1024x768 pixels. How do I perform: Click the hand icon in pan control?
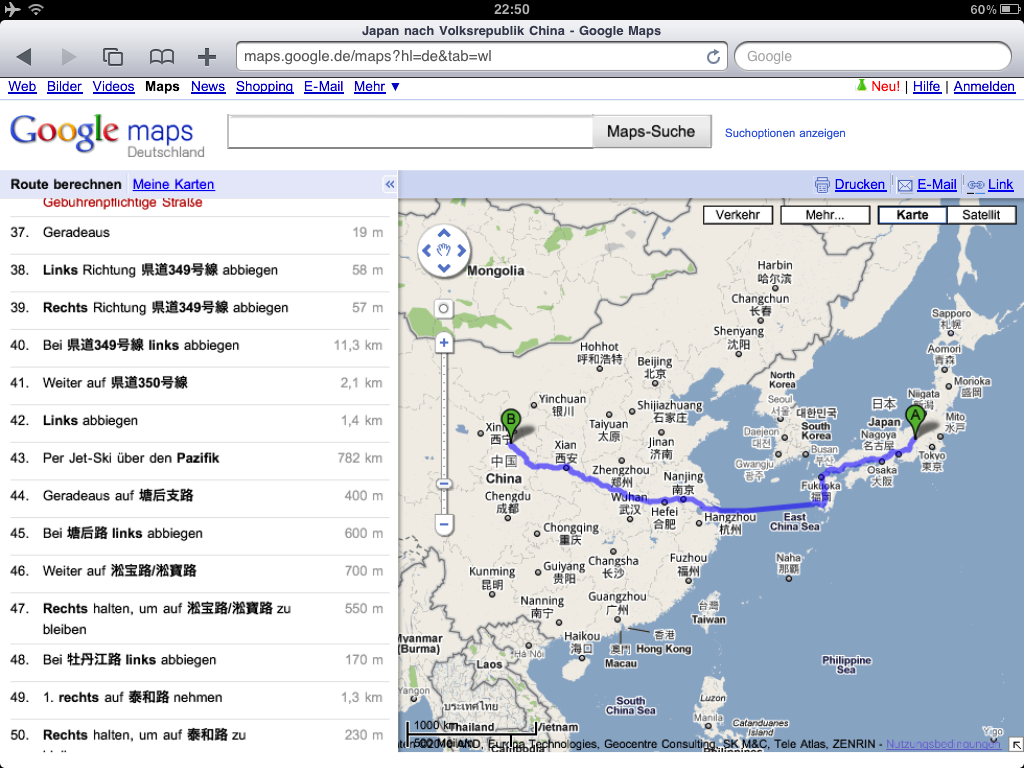point(444,250)
